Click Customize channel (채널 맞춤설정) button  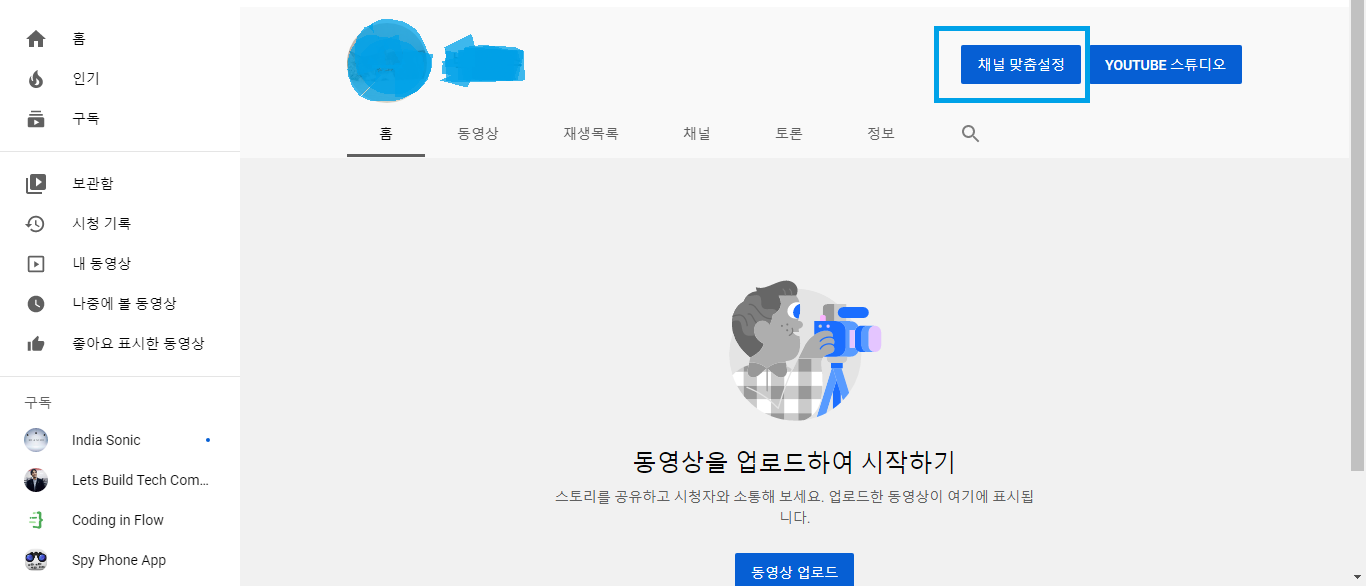pos(1021,65)
